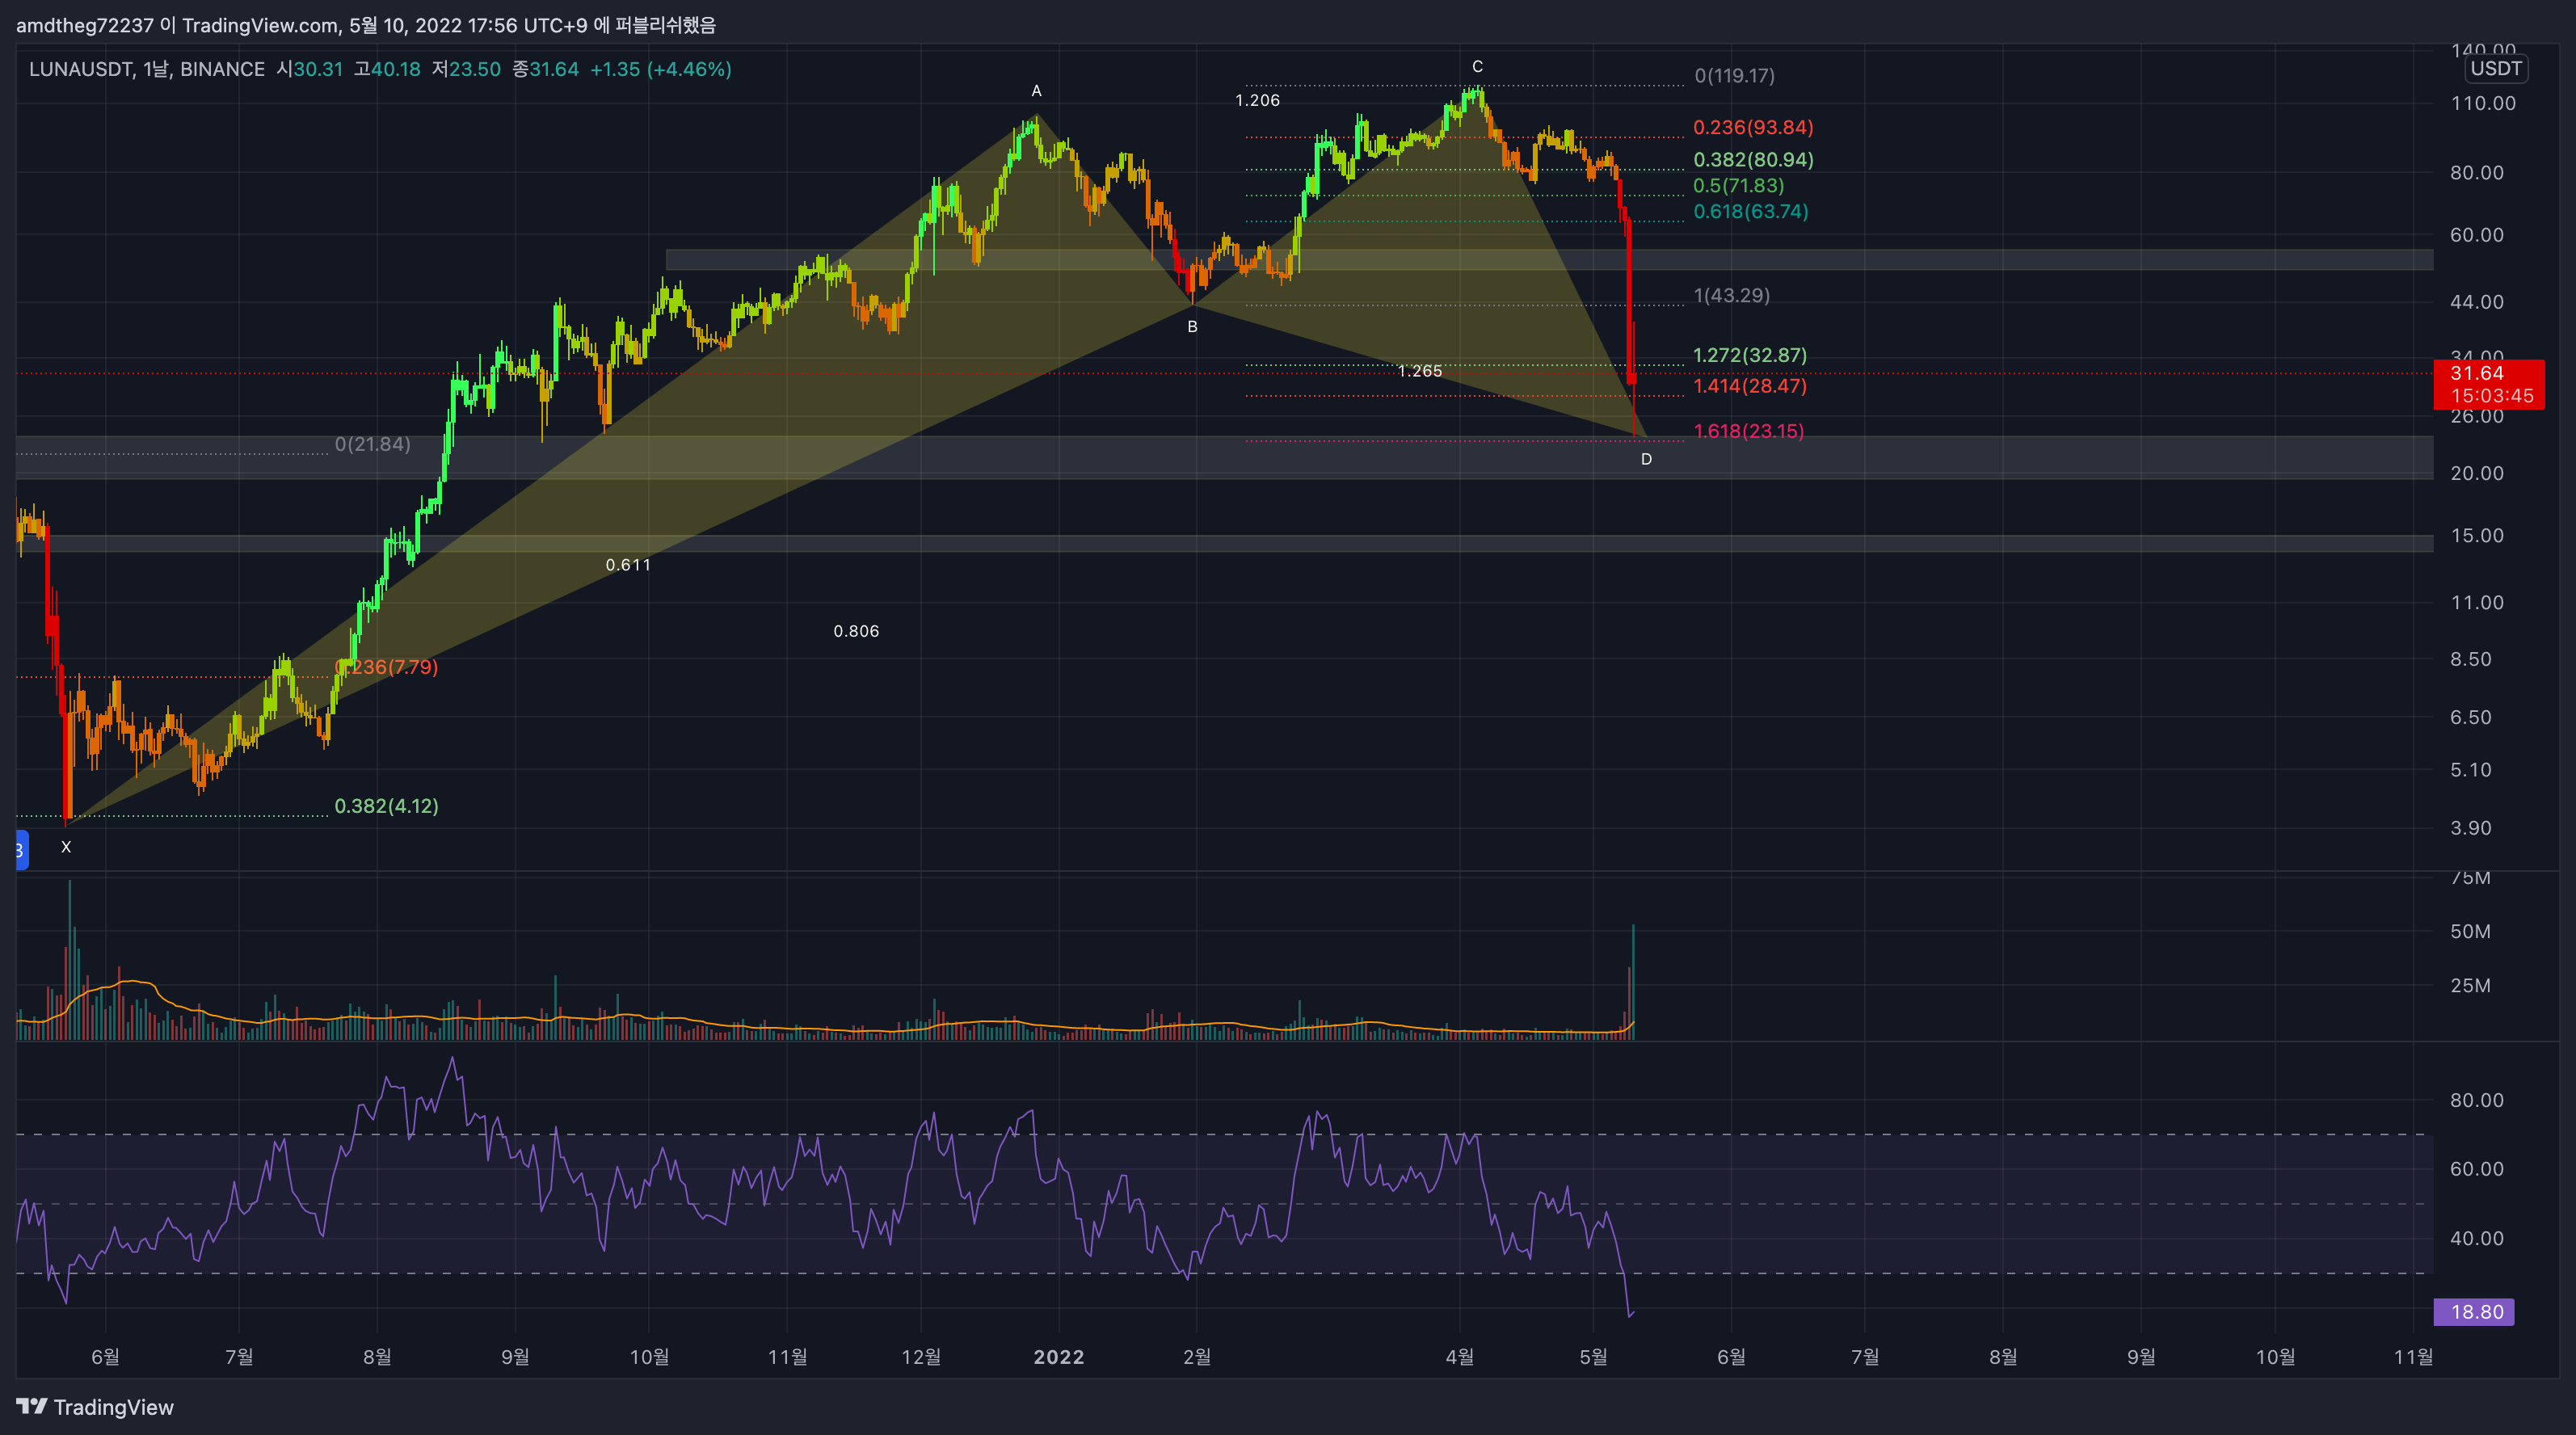Click the 1.618(23.15) Fibonacci level label

(x=1748, y=431)
